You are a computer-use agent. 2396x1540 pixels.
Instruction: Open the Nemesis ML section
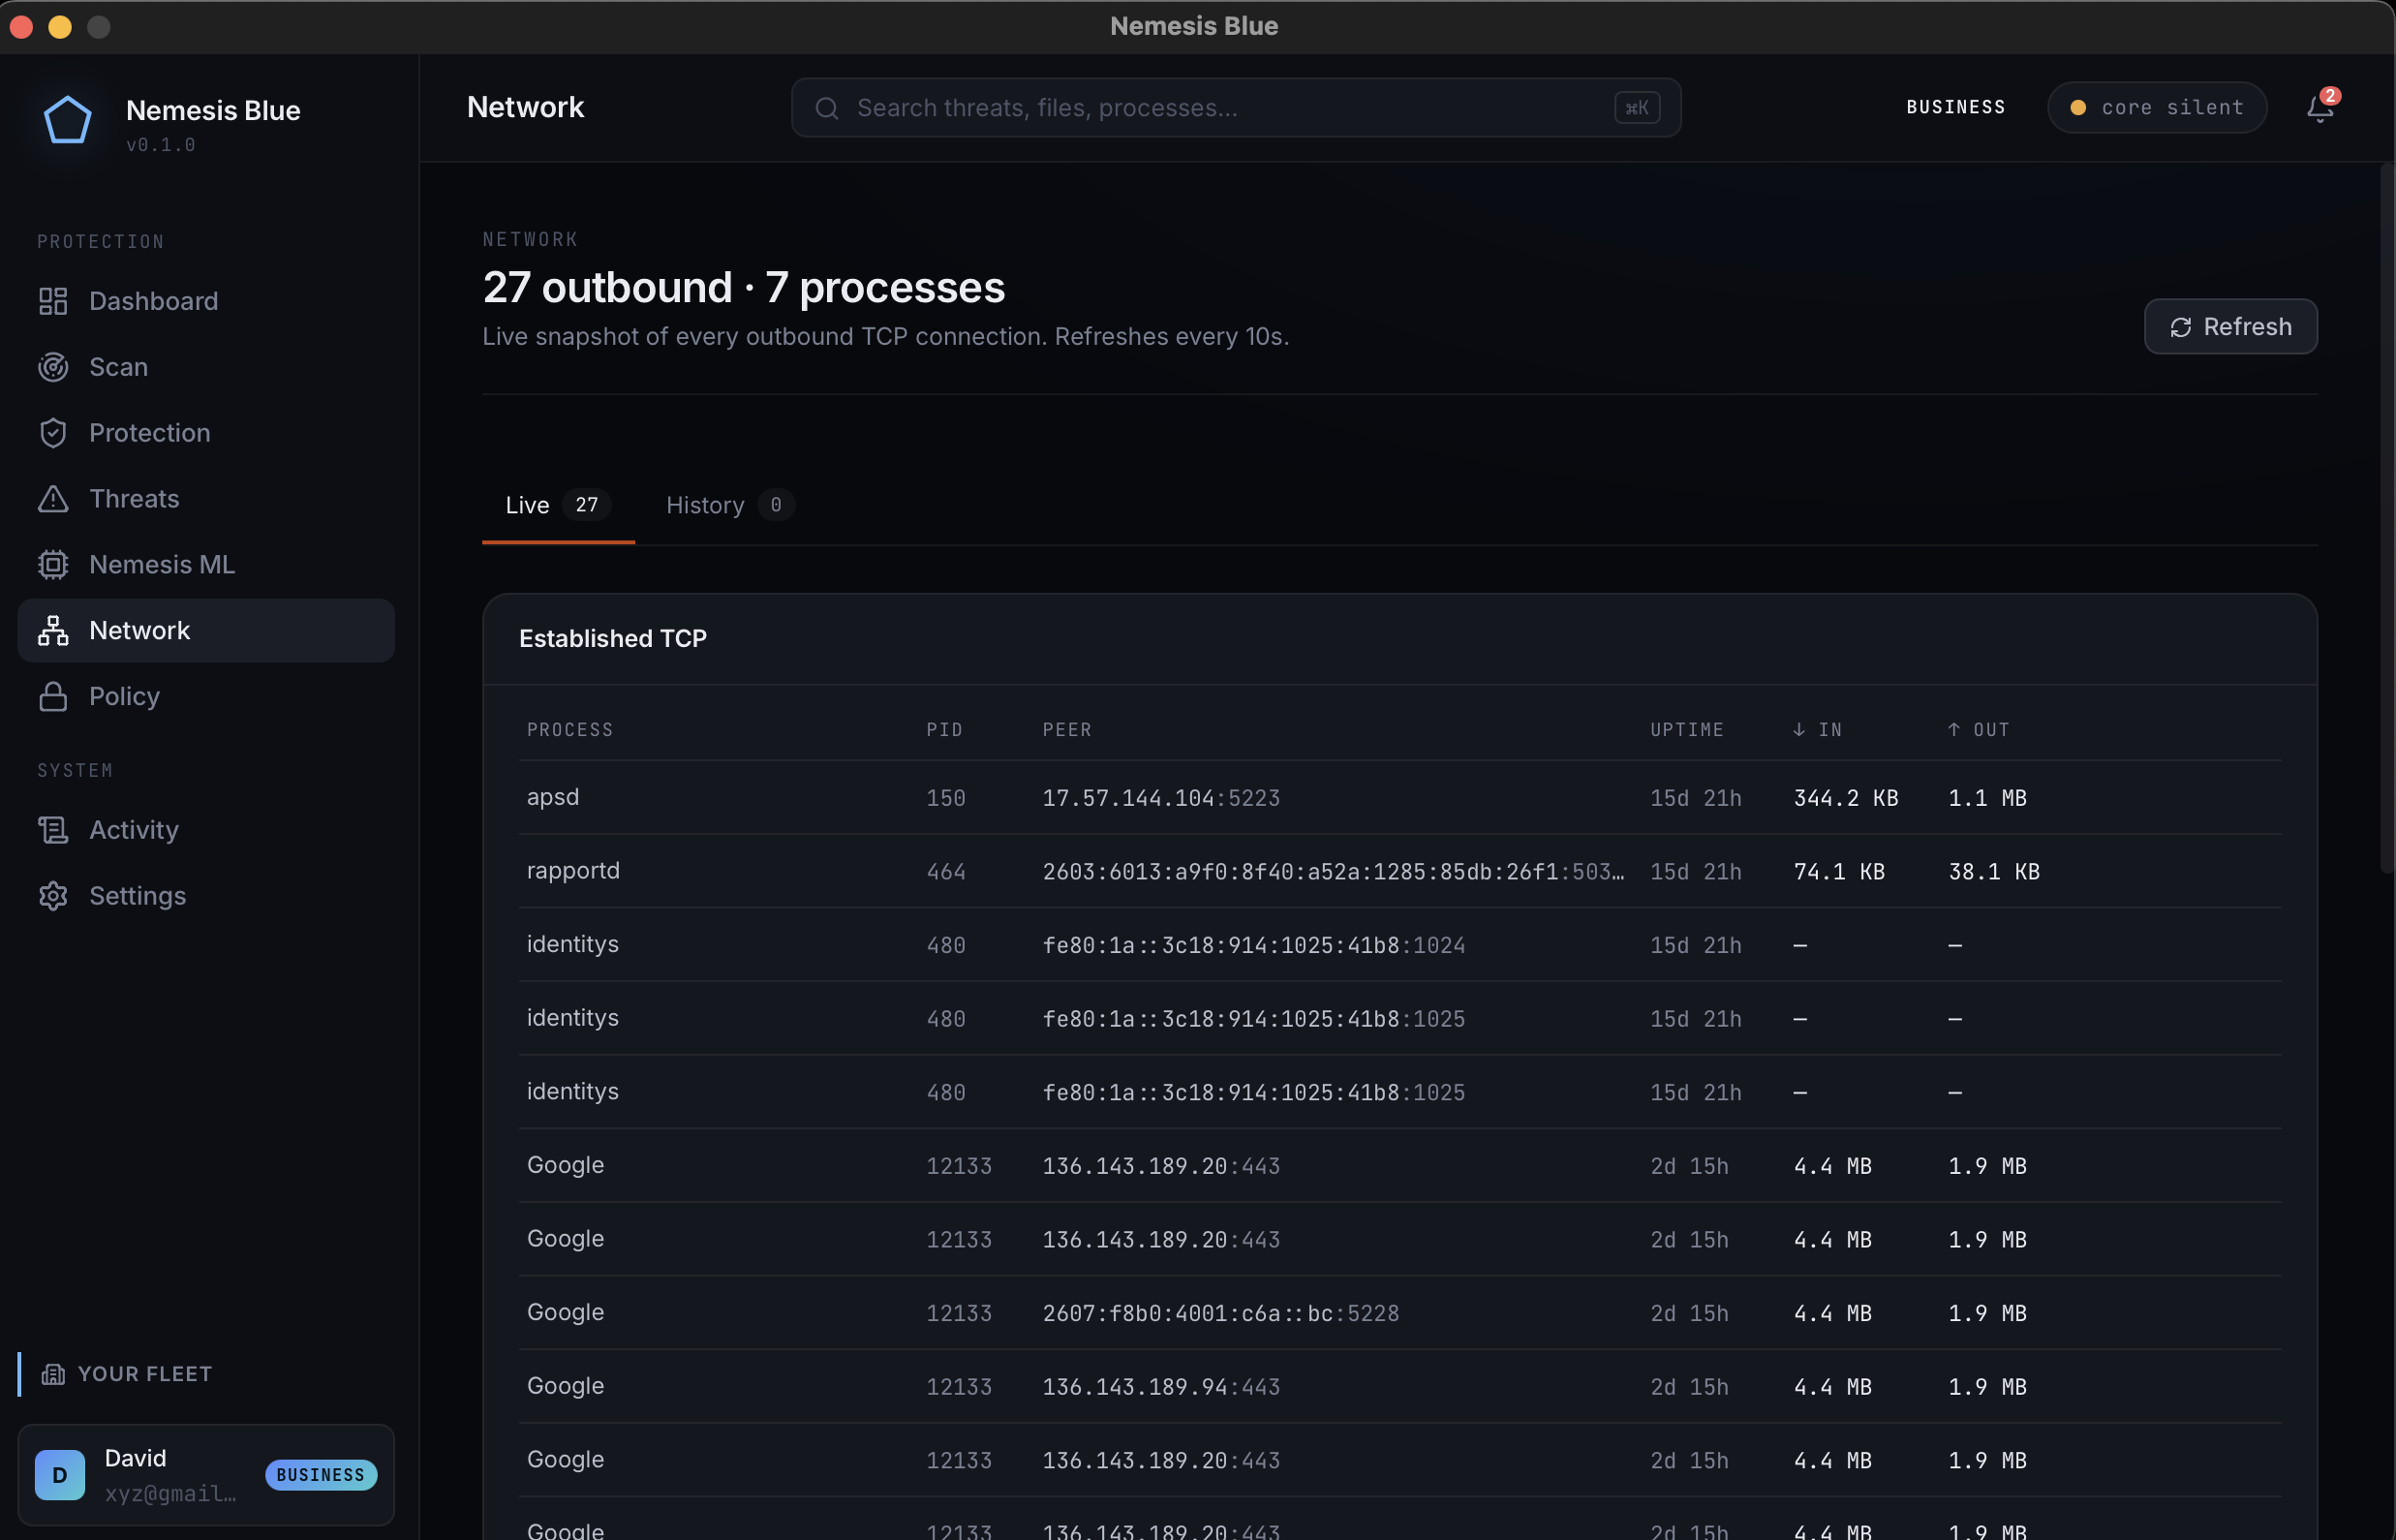pos(206,565)
